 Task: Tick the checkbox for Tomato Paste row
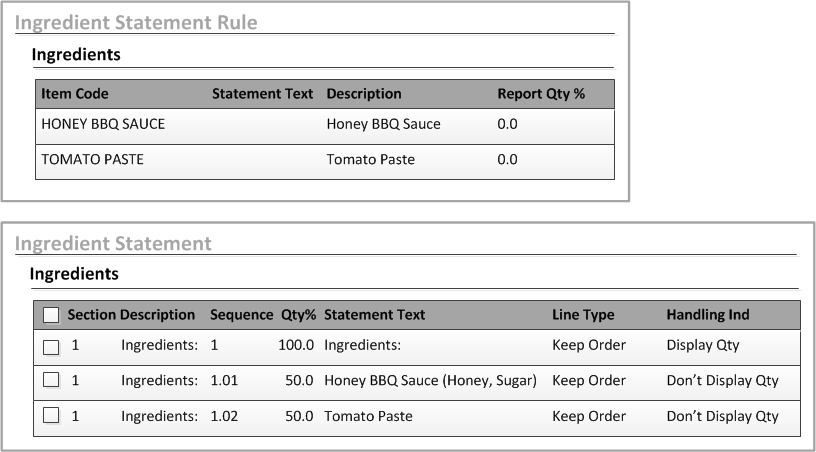click(51, 415)
